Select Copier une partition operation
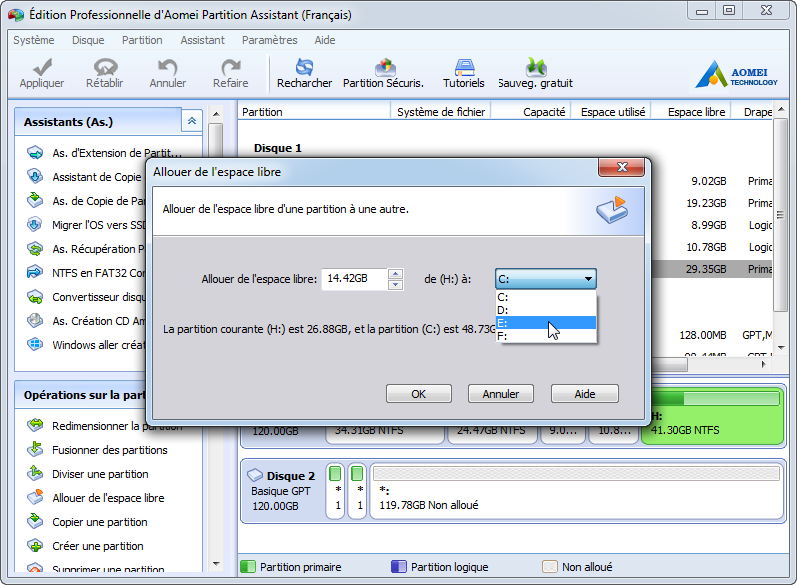The width and height of the screenshot is (797, 585). pyautogui.click(x=87, y=522)
